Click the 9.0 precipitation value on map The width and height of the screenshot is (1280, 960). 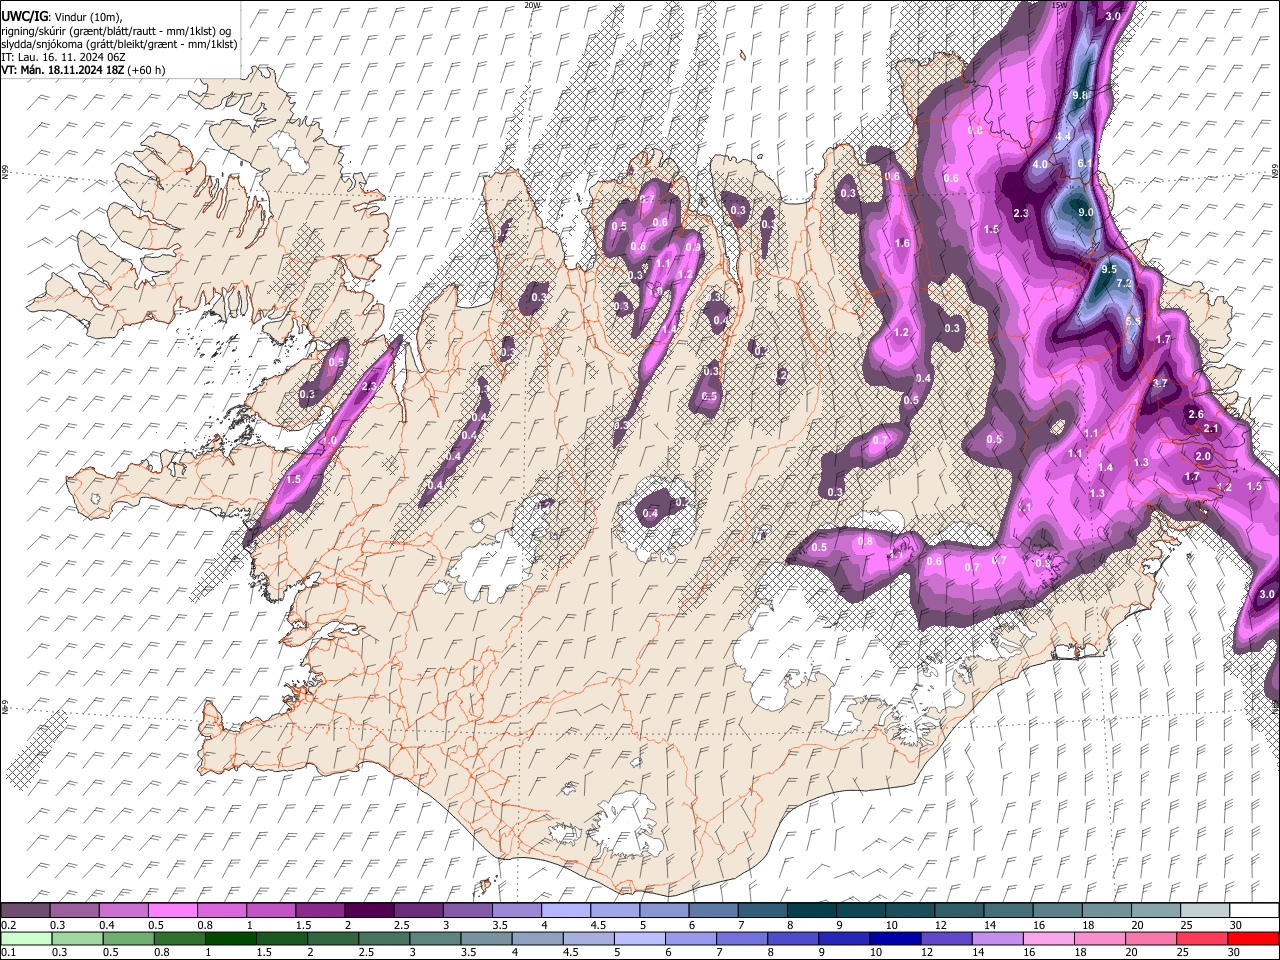point(1086,212)
